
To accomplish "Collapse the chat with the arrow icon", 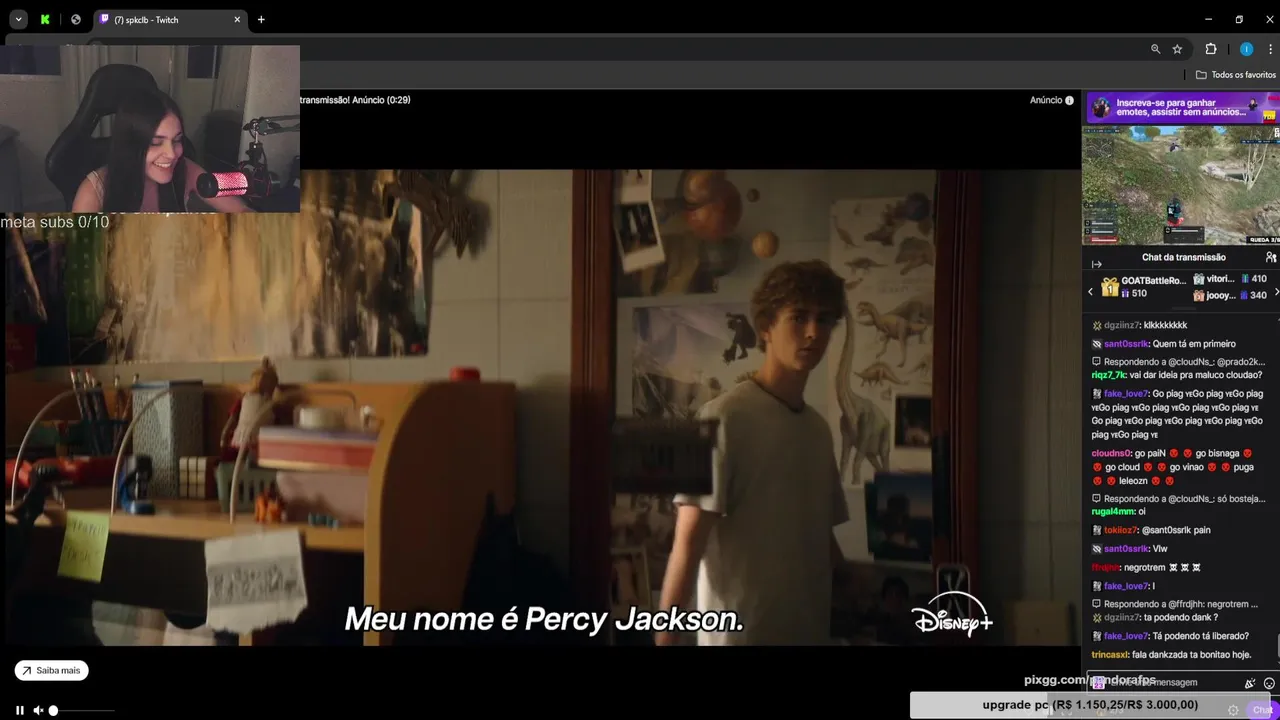I will coord(1096,264).
